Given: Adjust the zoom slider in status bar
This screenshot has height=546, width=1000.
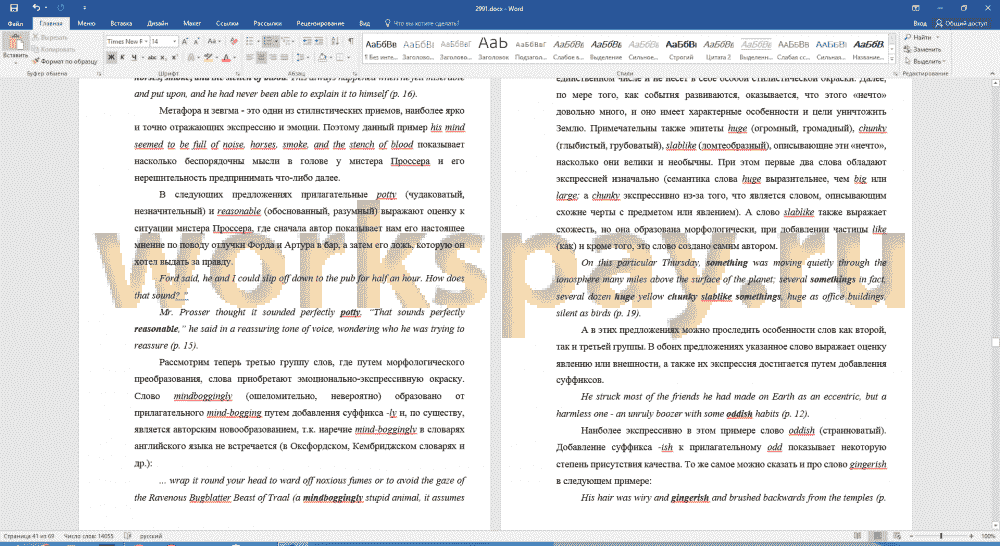Looking at the screenshot, I should (x=941, y=536).
